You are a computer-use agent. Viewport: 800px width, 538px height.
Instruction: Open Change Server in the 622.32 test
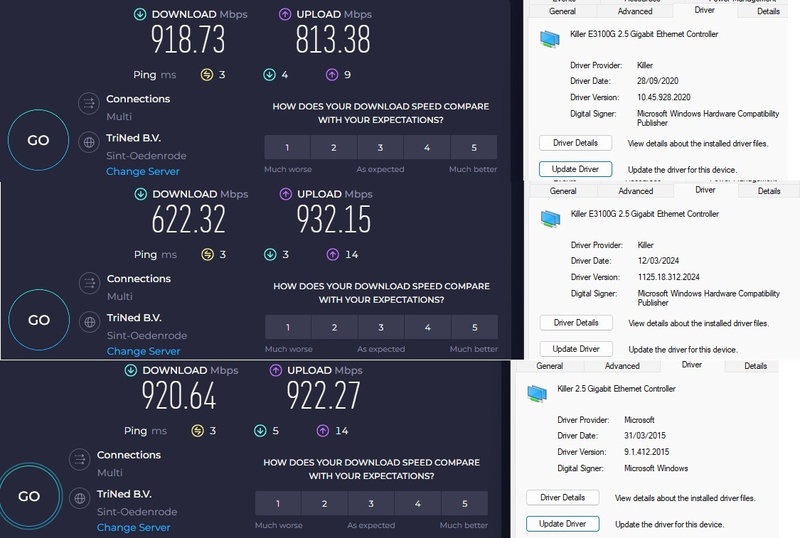tap(143, 351)
